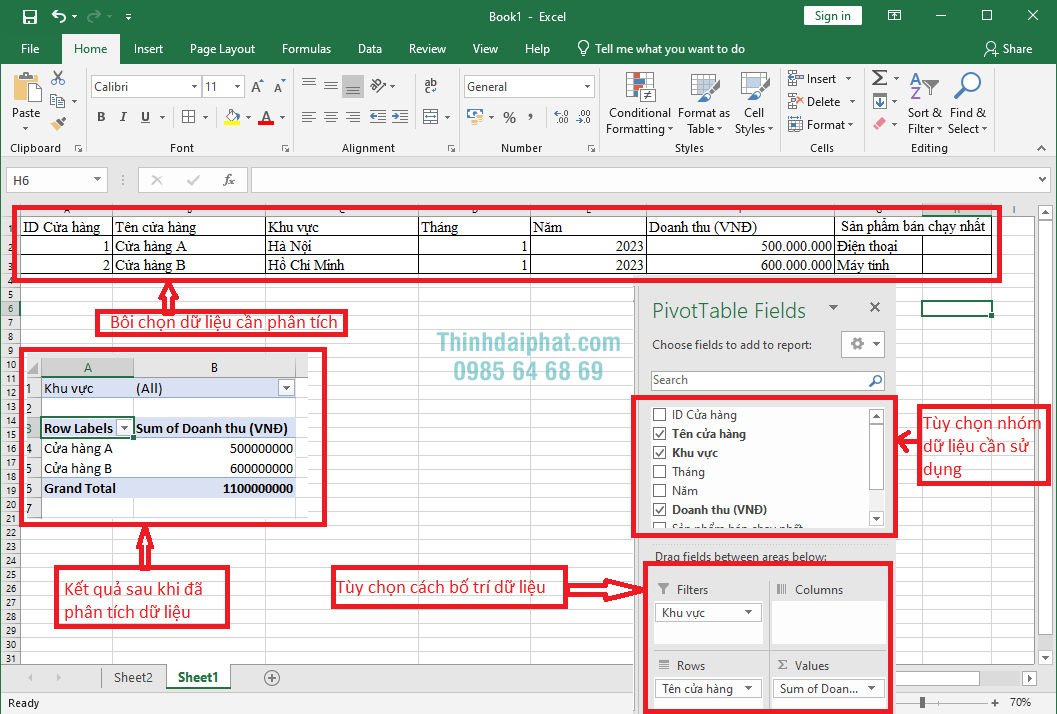Viewport: 1057px width, 714px height.
Task: Apply Comma Style format
Action: [x=531, y=117]
